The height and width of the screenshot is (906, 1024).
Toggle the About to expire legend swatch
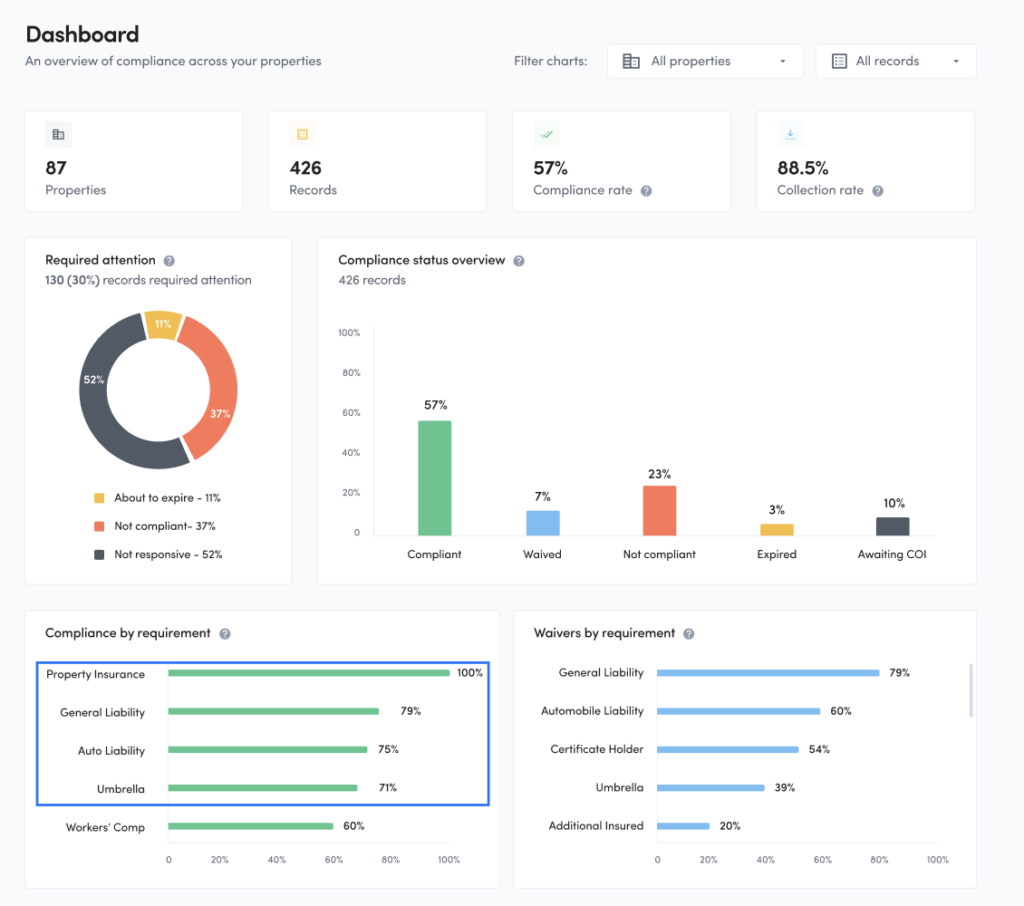[99, 498]
